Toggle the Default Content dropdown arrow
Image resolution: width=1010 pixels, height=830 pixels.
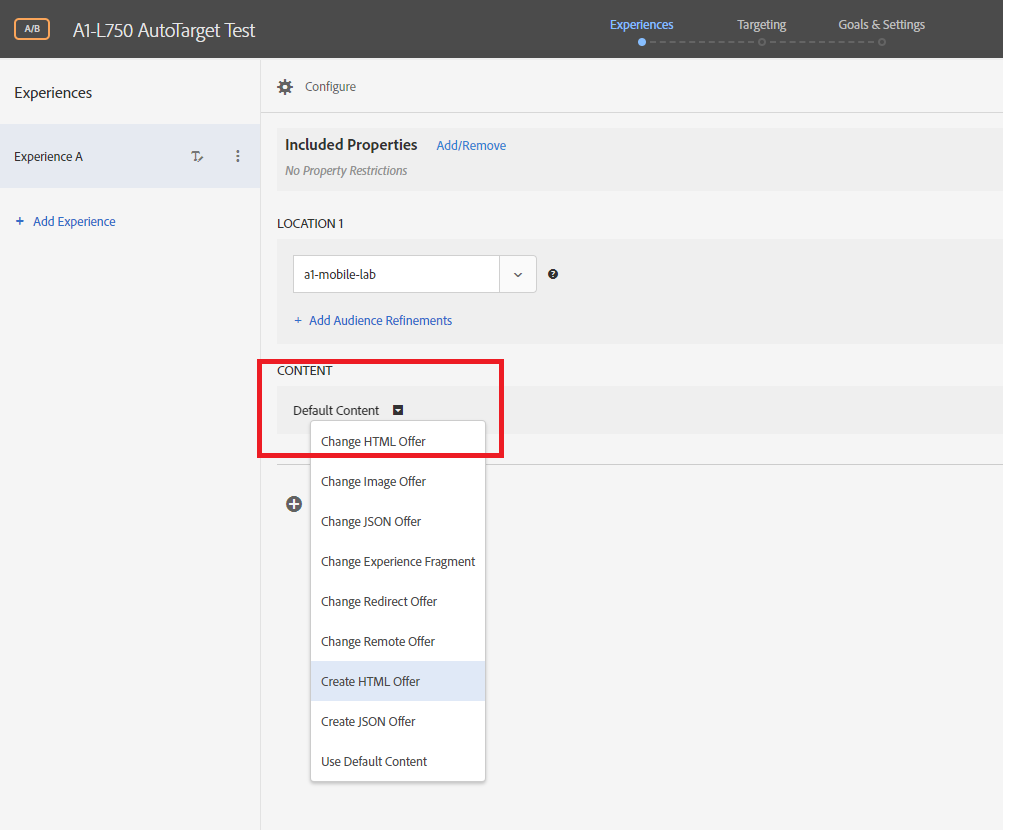[398, 410]
